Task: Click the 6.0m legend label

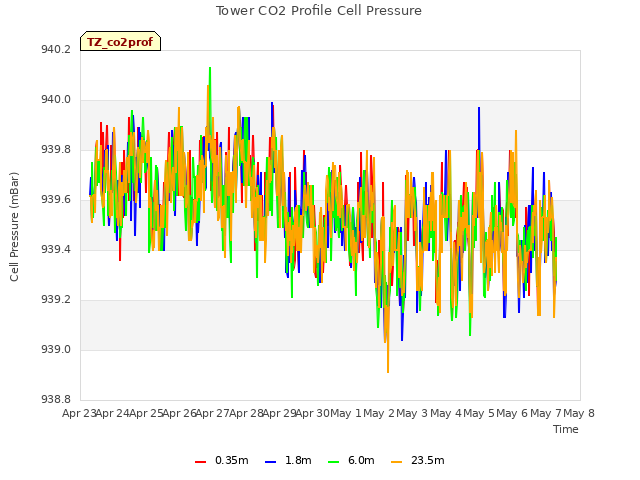Action: [x=361, y=460]
